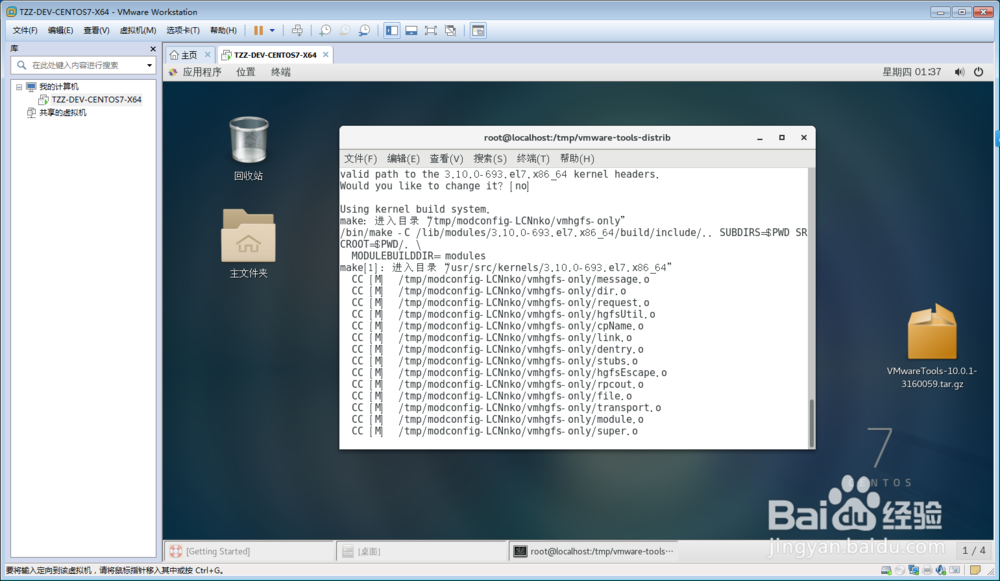Click the sound card status bar icon
The width and height of the screenshot is (1000, 581).
(941, 570)
